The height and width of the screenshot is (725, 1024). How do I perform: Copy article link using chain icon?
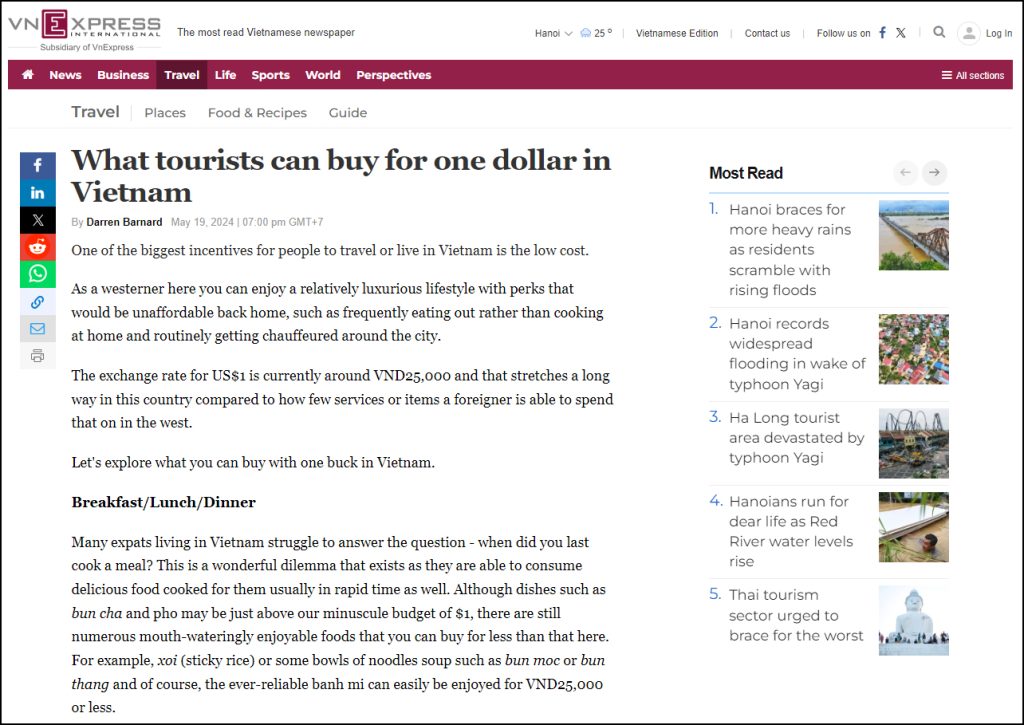[x=38, y=301]
